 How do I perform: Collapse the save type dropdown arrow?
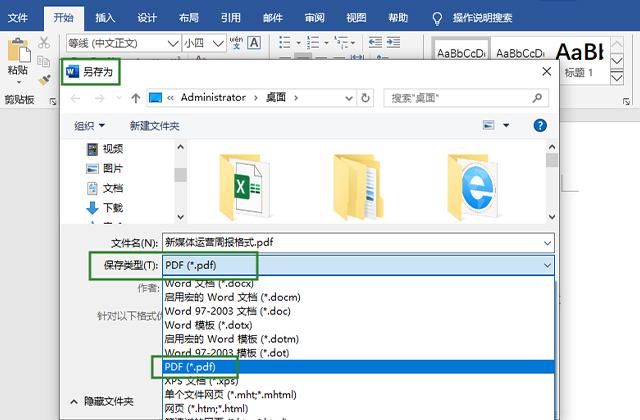(547, 265)
